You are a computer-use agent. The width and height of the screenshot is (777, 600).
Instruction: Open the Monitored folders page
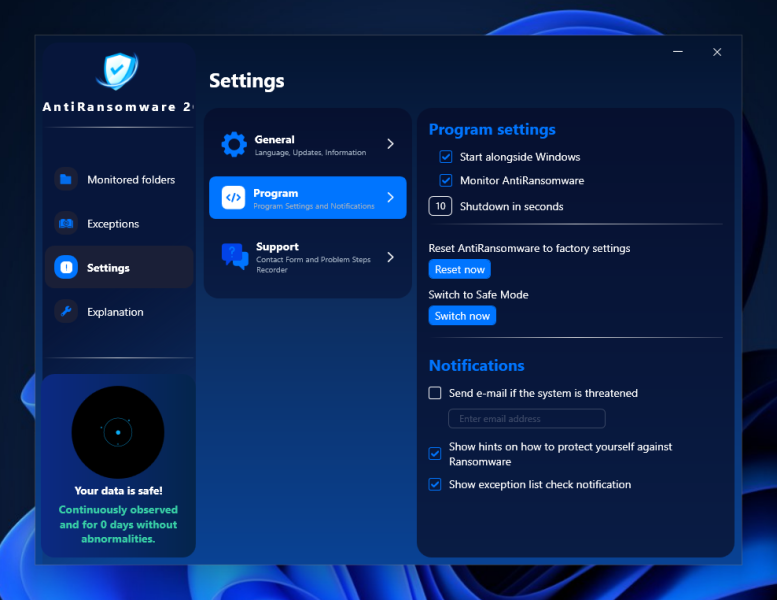pyautogui.click(x=119, y=179)
